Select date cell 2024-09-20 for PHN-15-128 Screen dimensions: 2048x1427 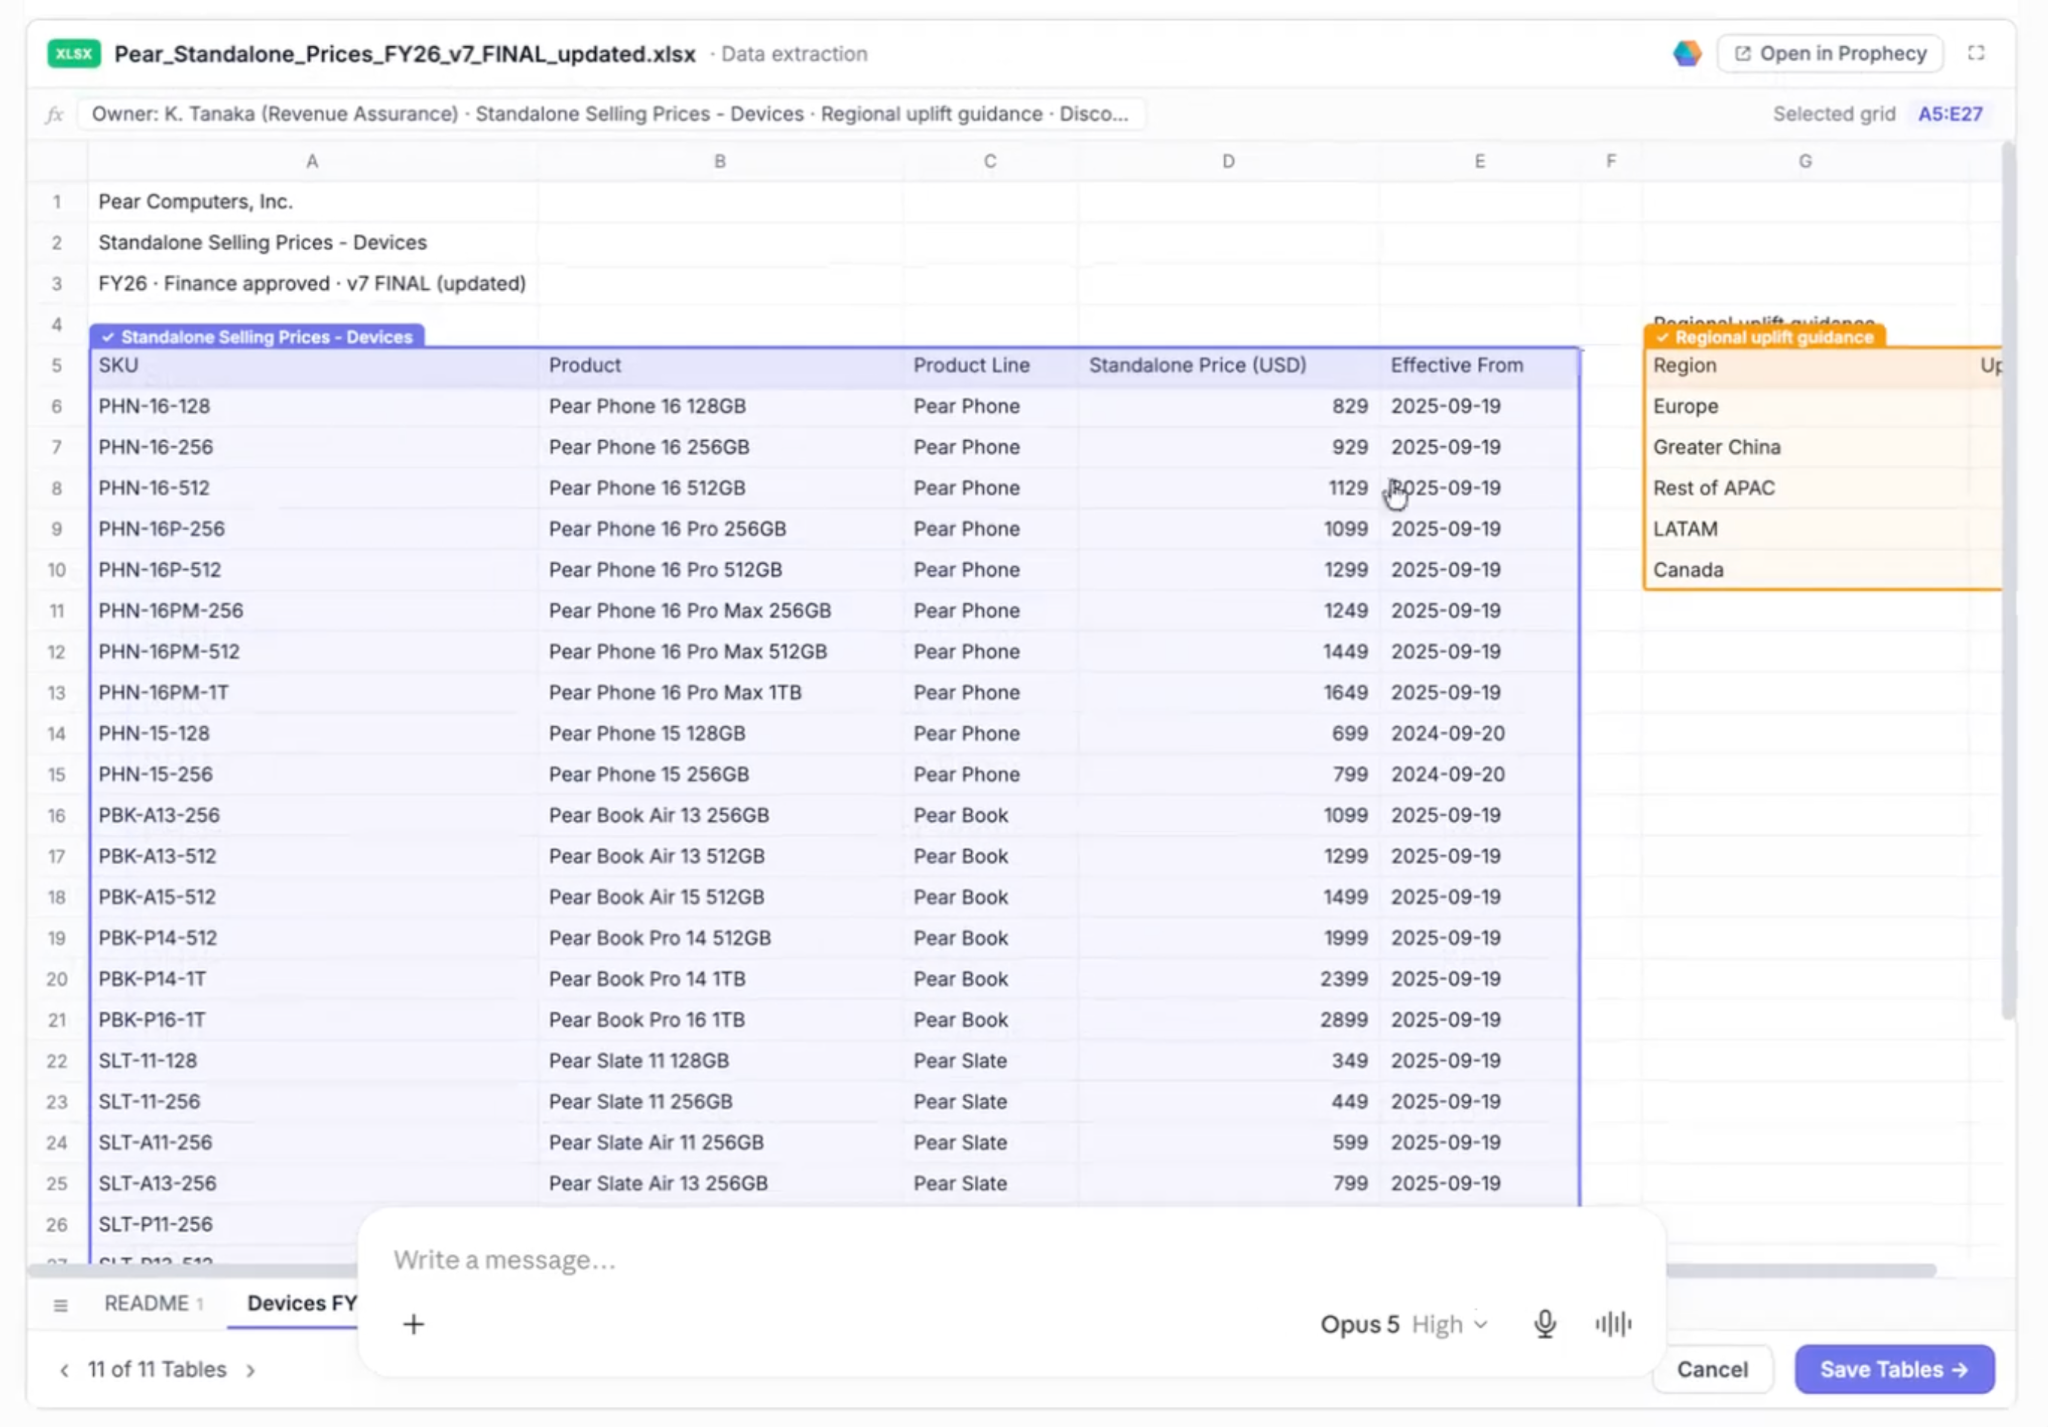coord(1480,734)
